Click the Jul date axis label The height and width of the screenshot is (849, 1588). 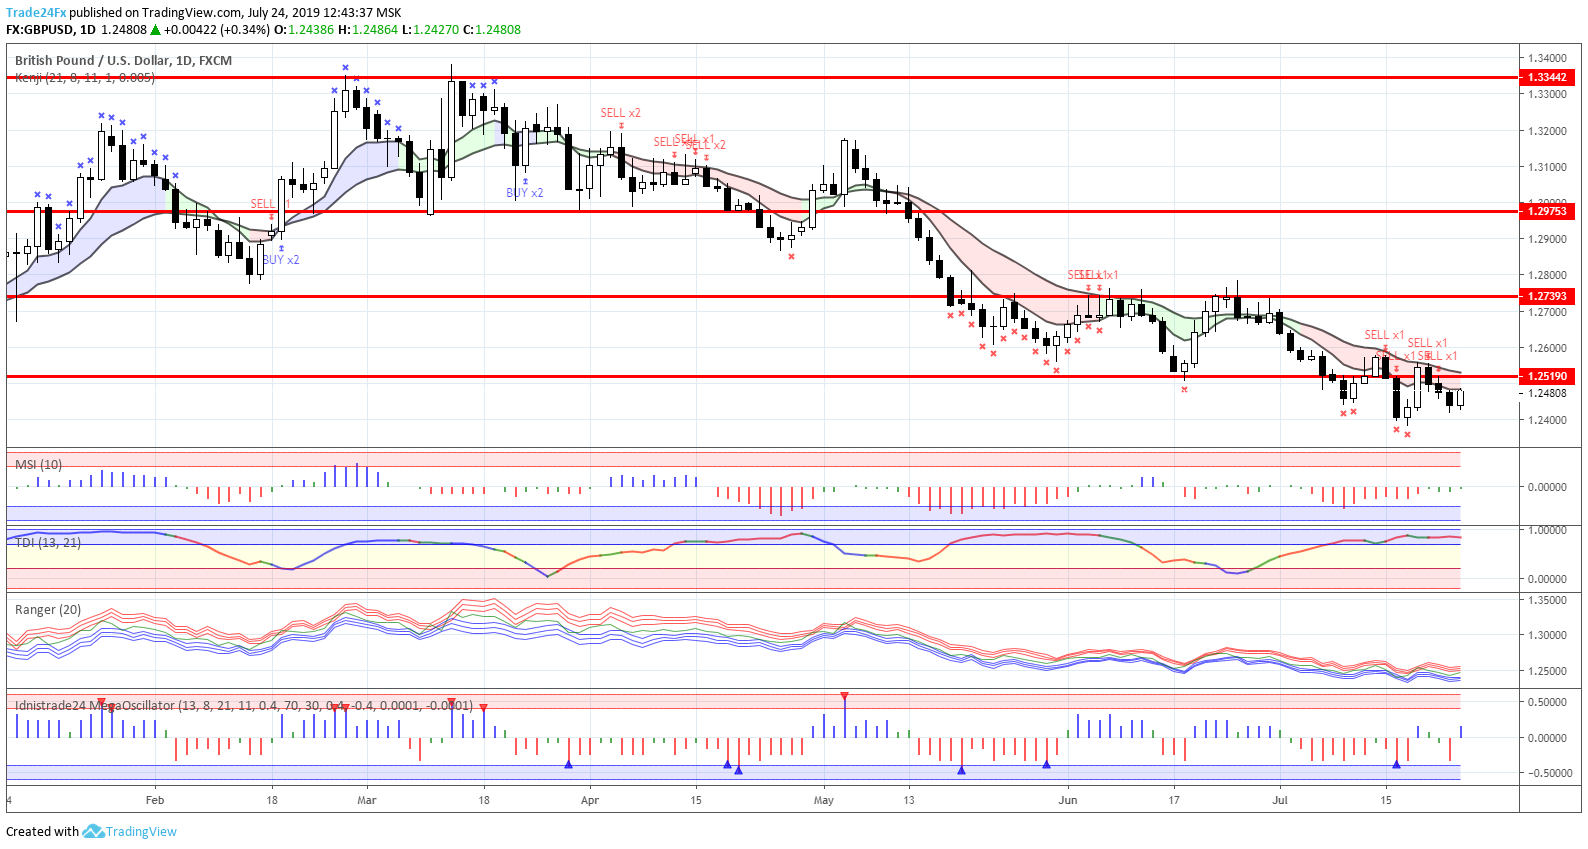(1280, 800)
